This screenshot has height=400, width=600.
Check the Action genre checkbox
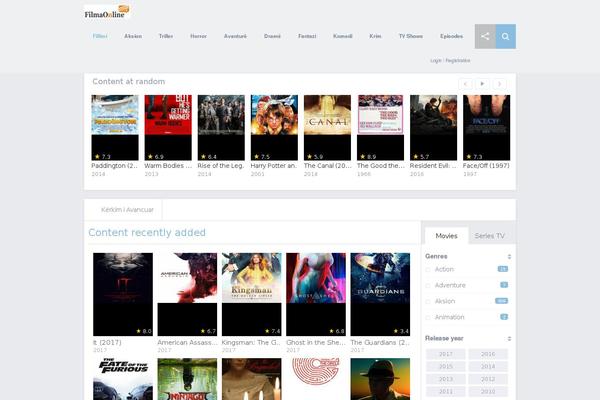coord(428,269)
